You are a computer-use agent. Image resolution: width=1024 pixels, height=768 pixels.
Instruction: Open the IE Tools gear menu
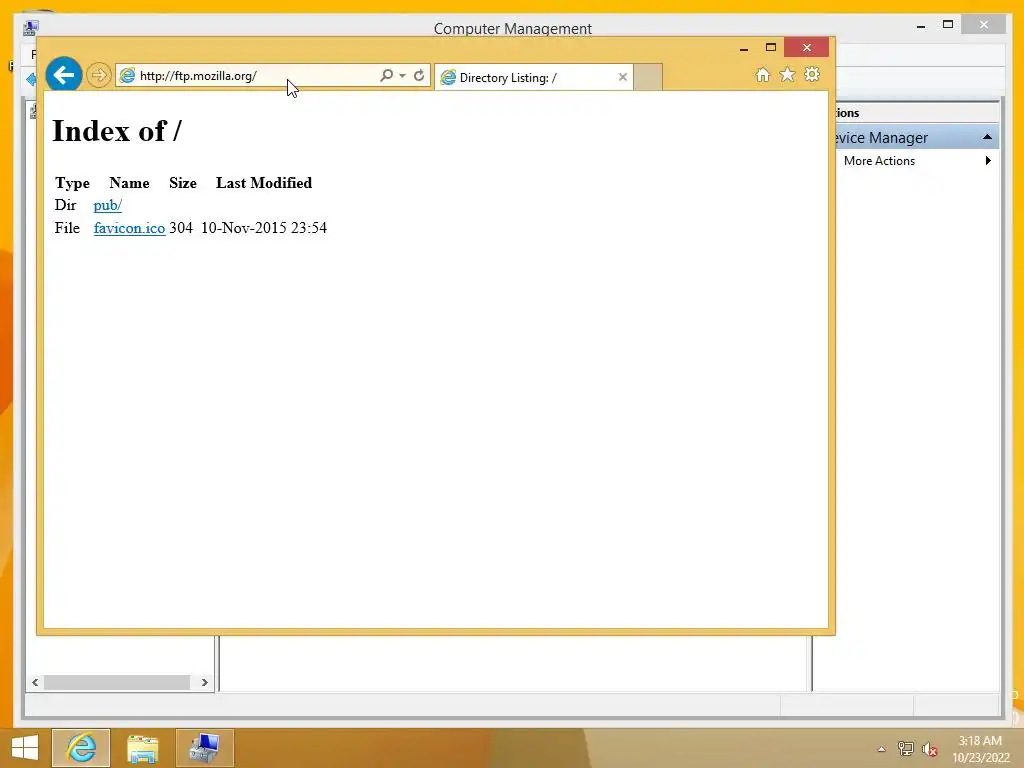(x=812, y=74)
